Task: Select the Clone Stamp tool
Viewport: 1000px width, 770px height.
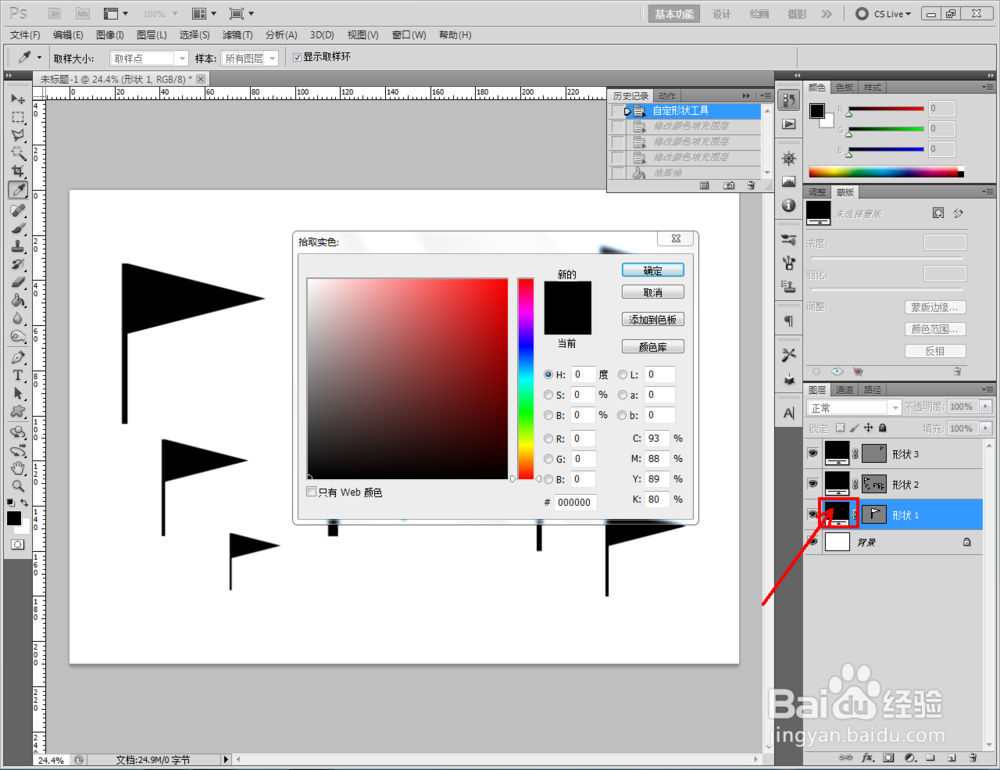Action: click(x=18, y=246)
